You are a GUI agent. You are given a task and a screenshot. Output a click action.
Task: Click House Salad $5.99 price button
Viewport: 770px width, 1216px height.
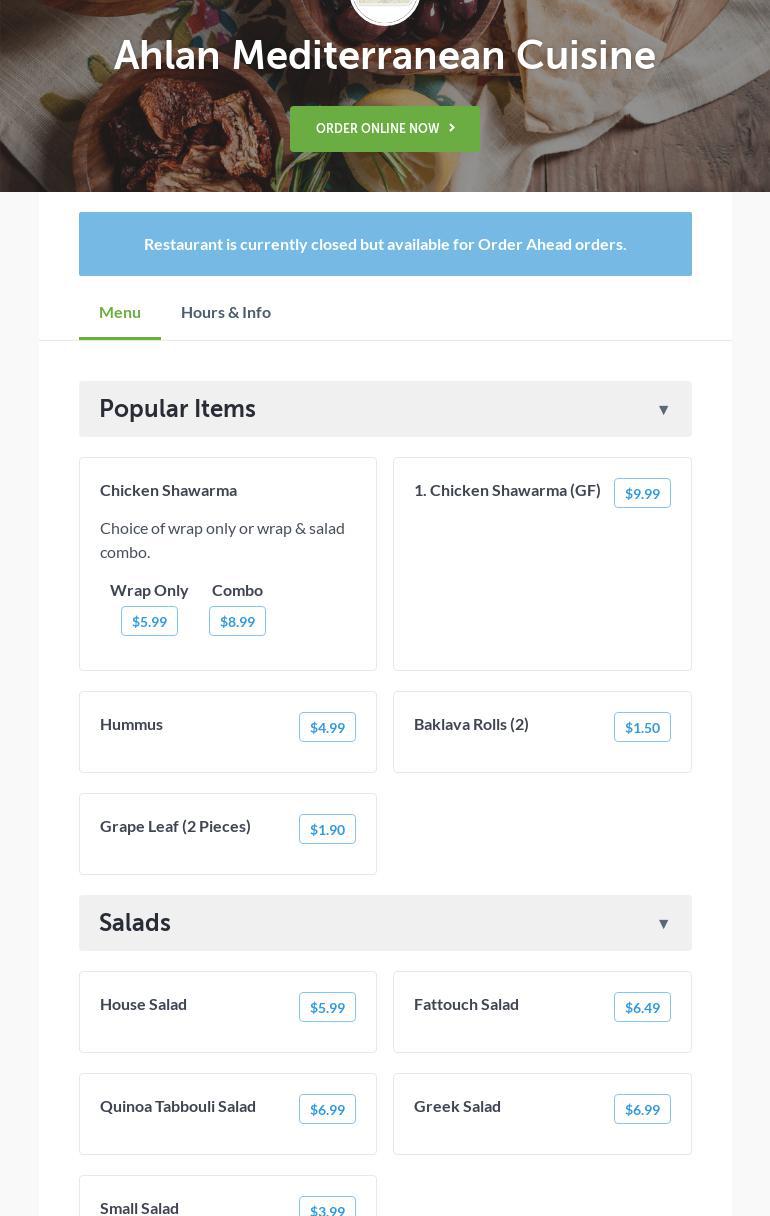[x=327, y=1007]
